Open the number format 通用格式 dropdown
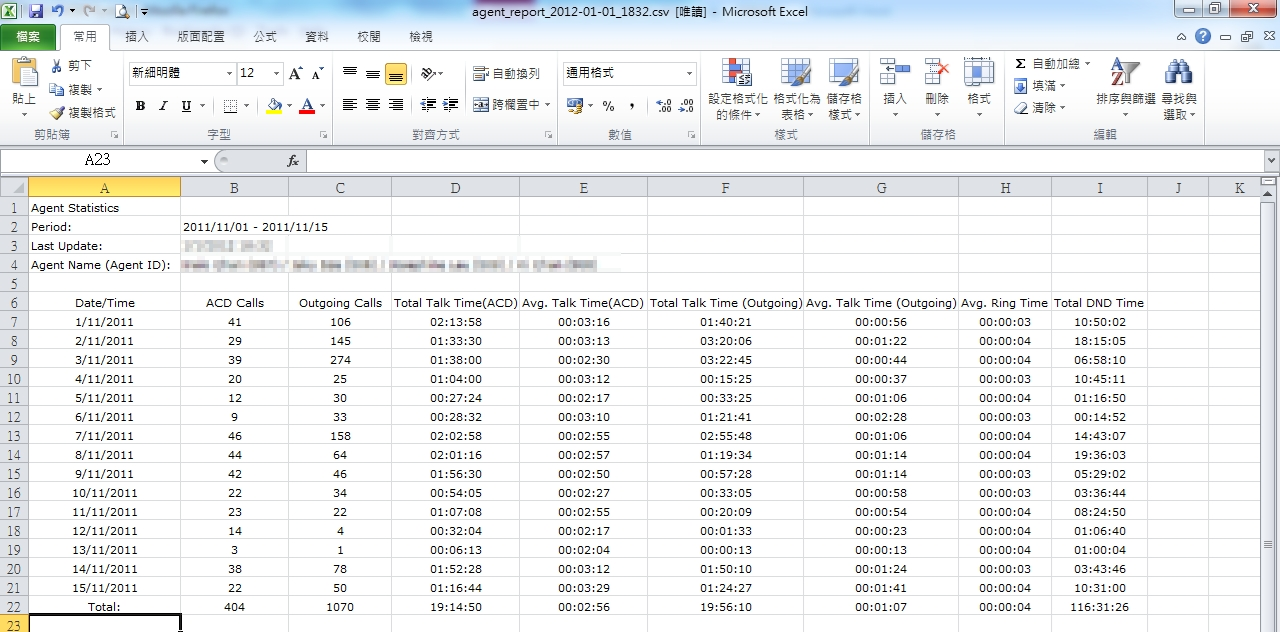Screen dimensions: 1280x632 pos(689,74)
